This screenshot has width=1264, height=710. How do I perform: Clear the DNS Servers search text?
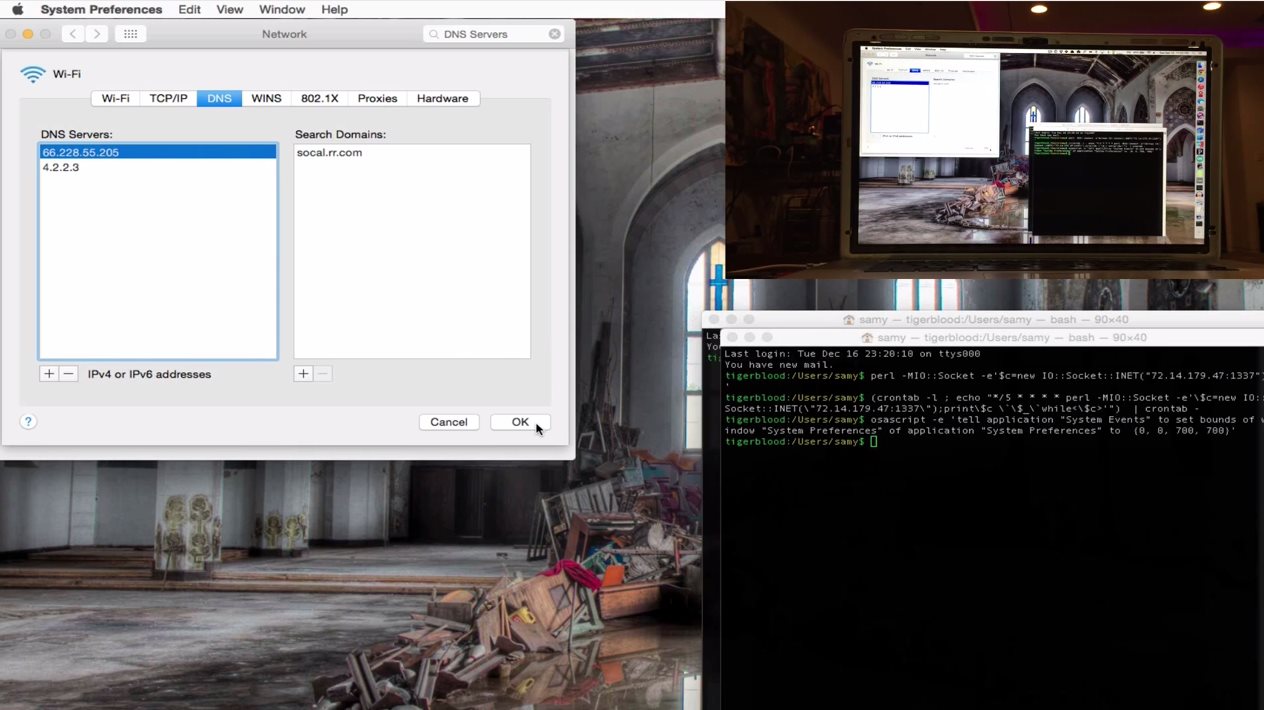point(554,34)
